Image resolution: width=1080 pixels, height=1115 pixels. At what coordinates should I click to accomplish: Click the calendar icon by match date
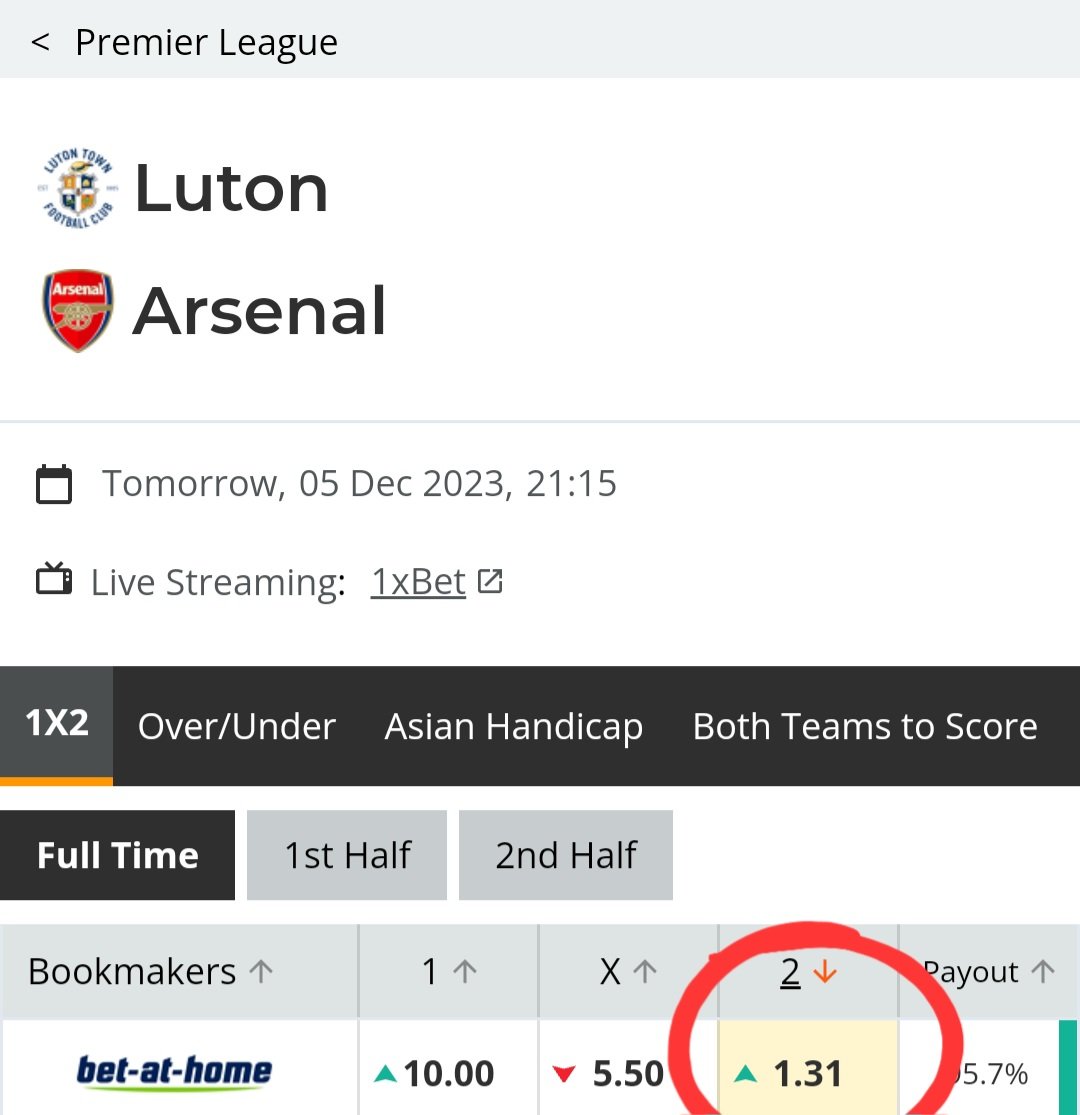point(54,484)
